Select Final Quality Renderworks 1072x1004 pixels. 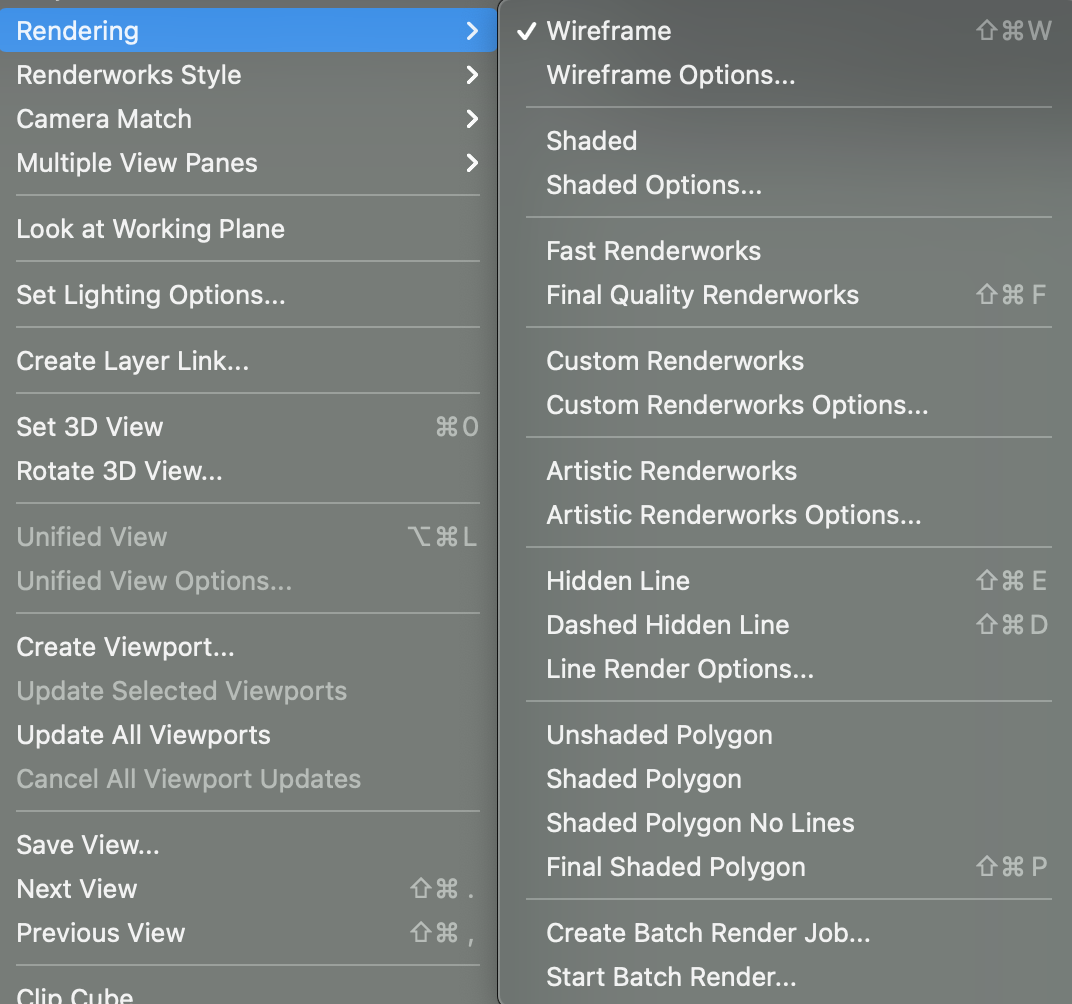coord(702,295)
